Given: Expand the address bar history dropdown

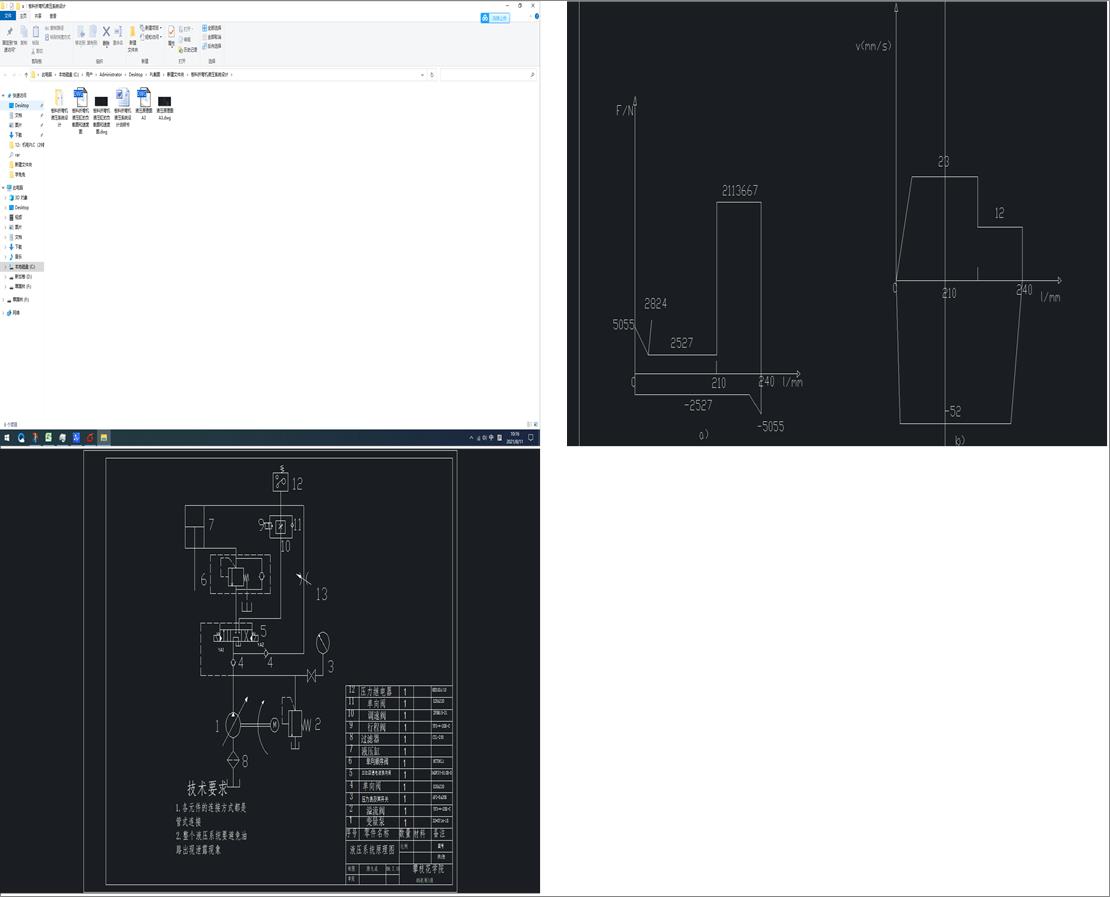Looking at the screenshot, I should coord(422,75).
